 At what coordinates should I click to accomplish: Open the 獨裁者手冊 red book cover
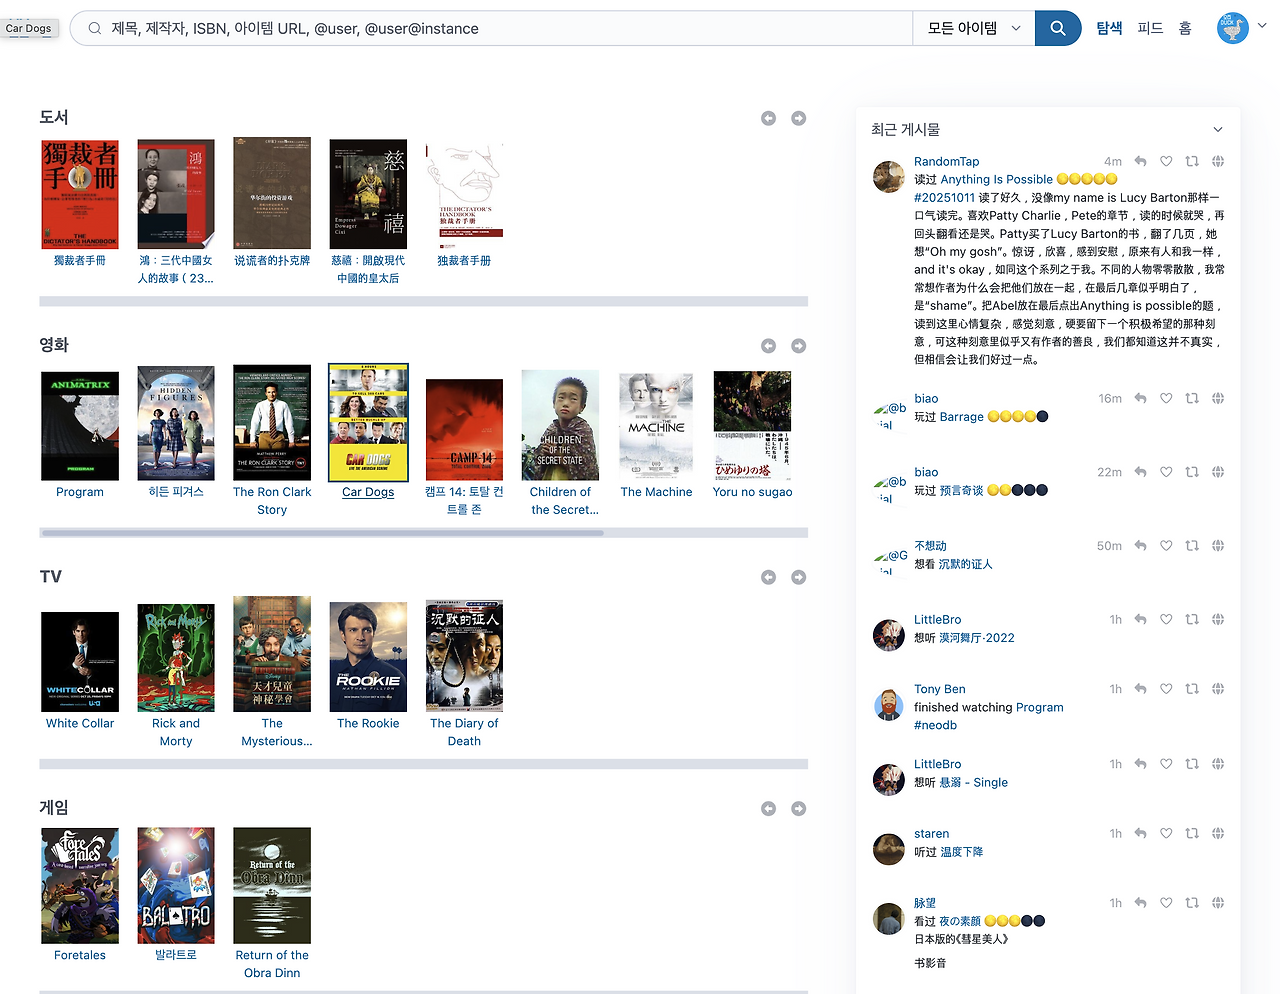[80, 194]
